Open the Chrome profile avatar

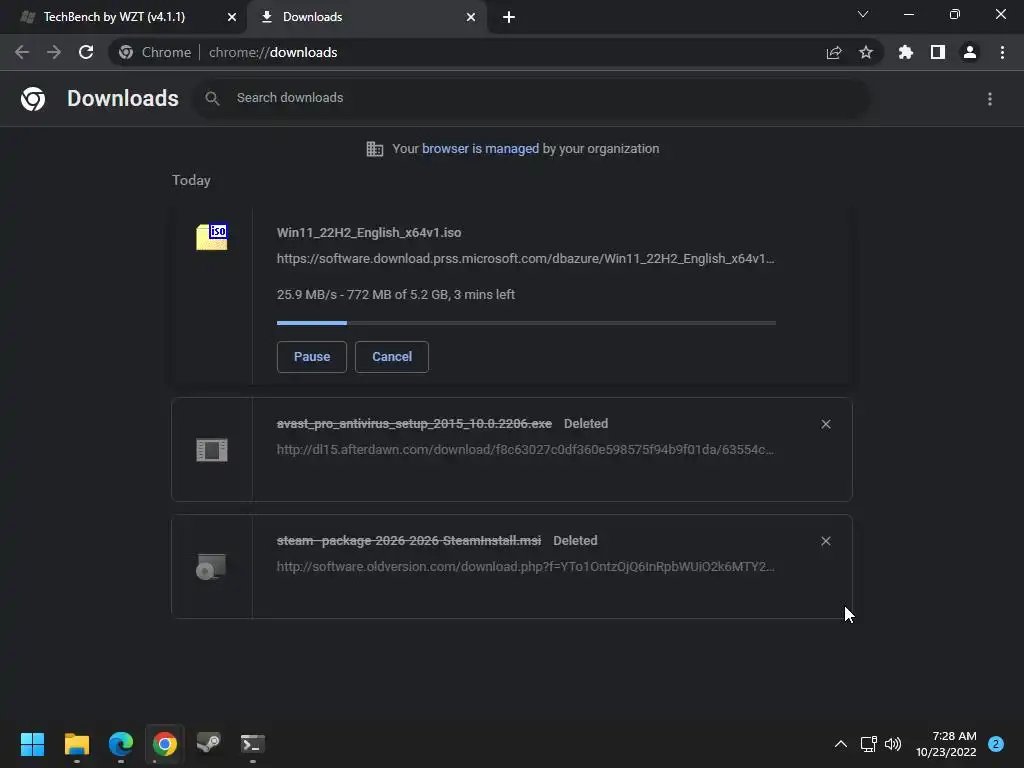pos(970,52)
